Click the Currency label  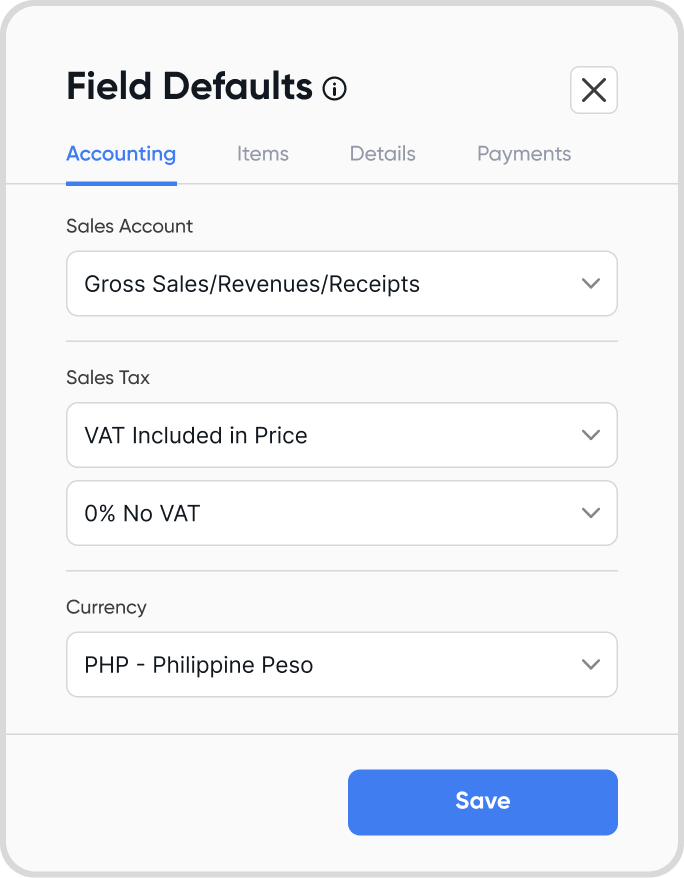pos(106,608)
